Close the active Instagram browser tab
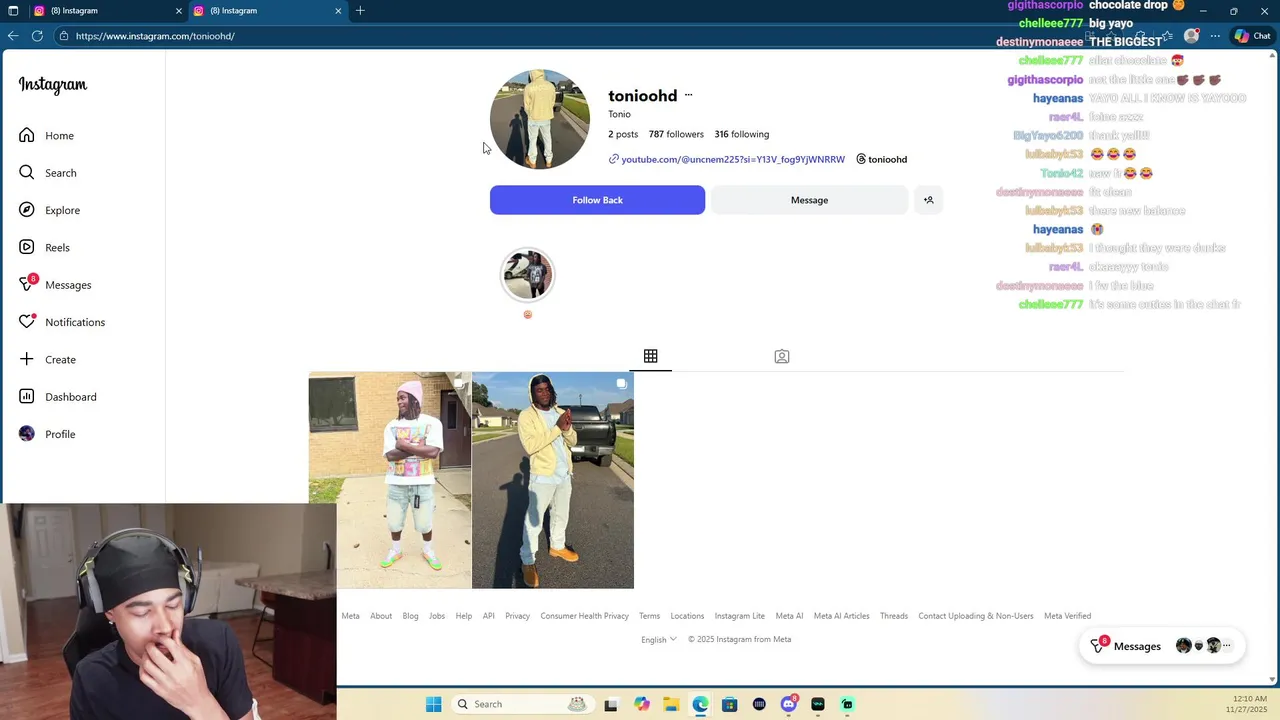 [x=338, y=11]
